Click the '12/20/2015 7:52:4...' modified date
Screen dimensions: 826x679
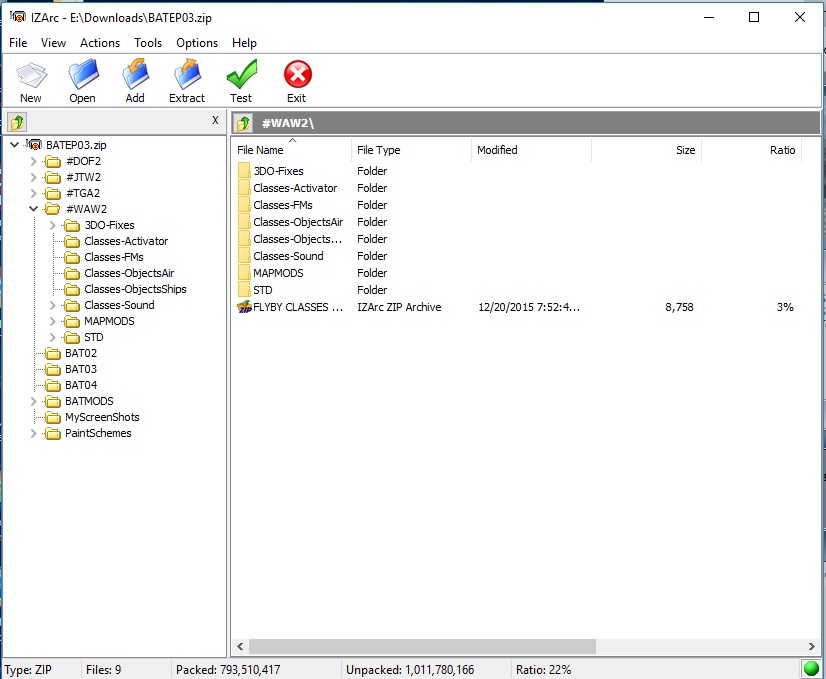pos(529,307)
